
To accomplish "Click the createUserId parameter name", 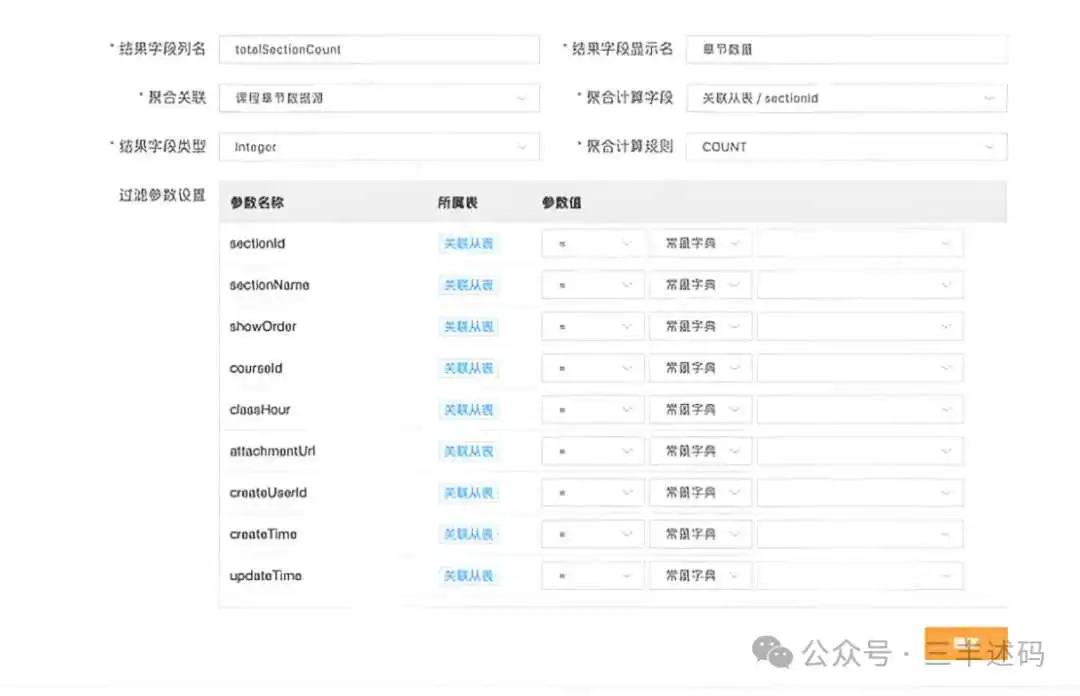I will [x=268, y=493].
